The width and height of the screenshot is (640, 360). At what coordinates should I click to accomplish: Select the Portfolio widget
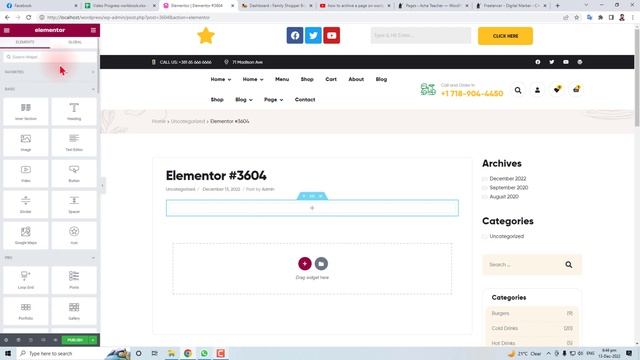point(26,311)
